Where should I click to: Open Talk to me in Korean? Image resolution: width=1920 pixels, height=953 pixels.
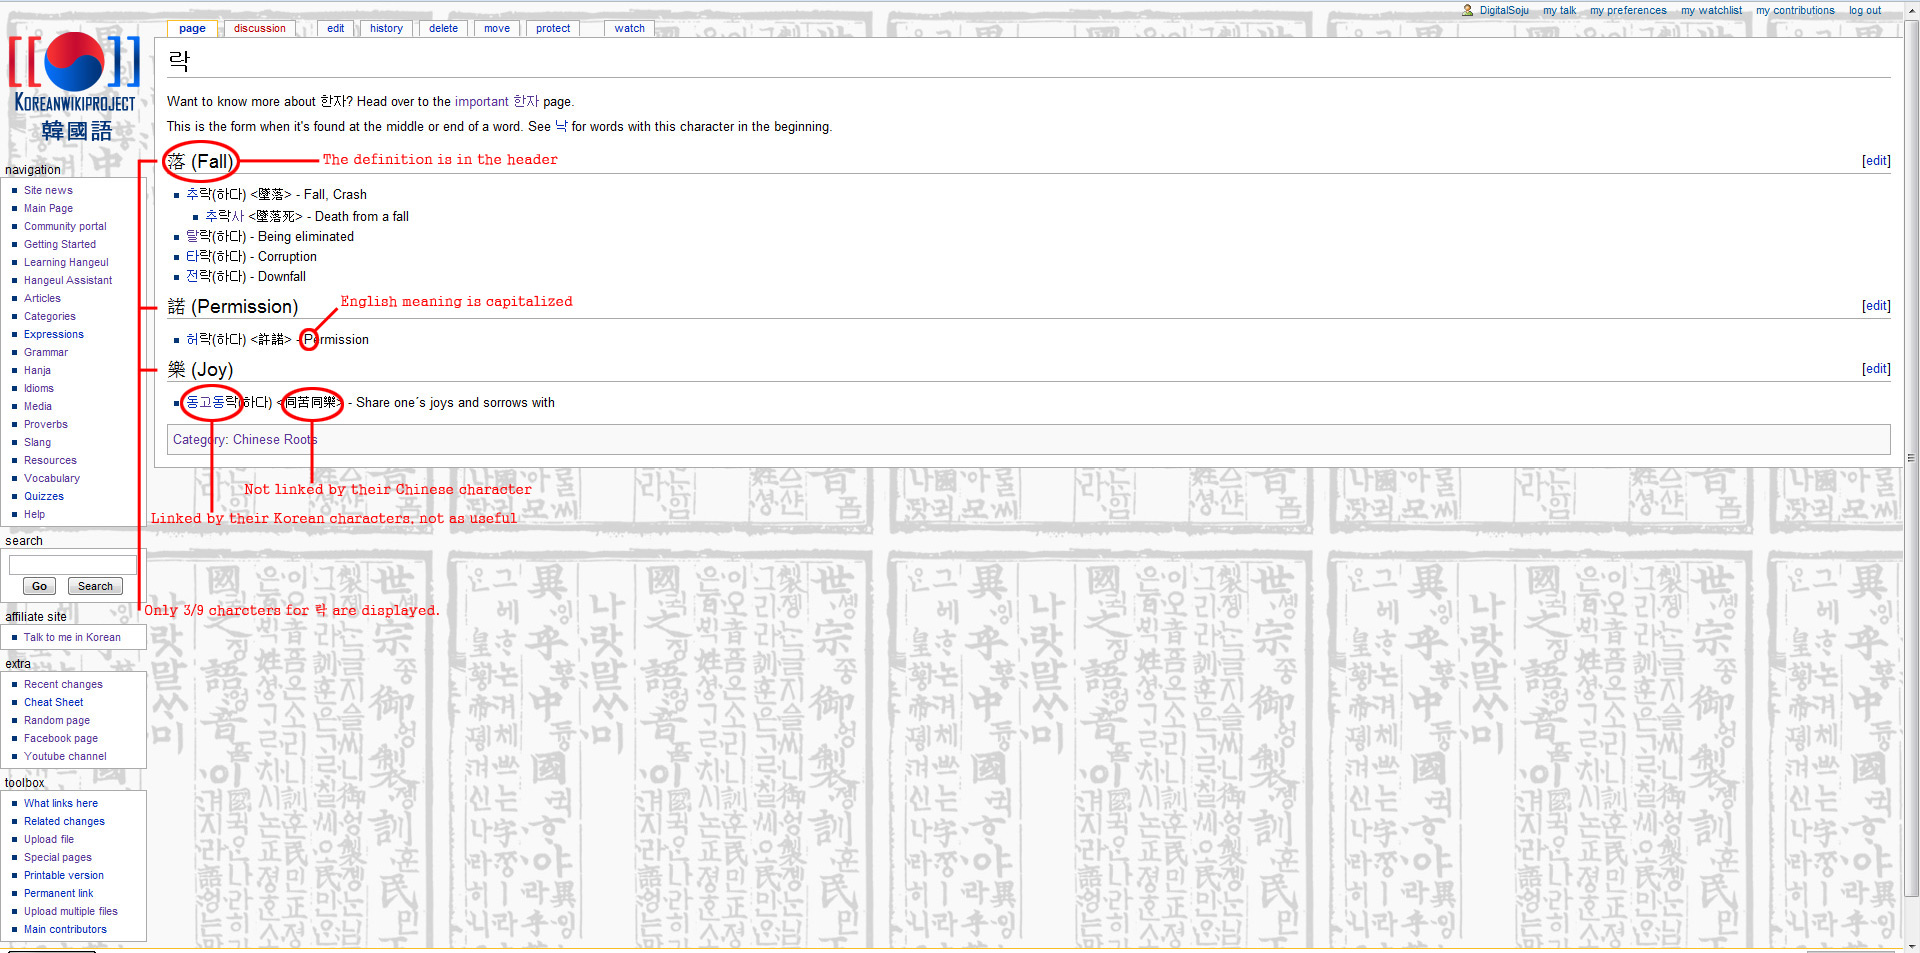[x=72, y=637]
